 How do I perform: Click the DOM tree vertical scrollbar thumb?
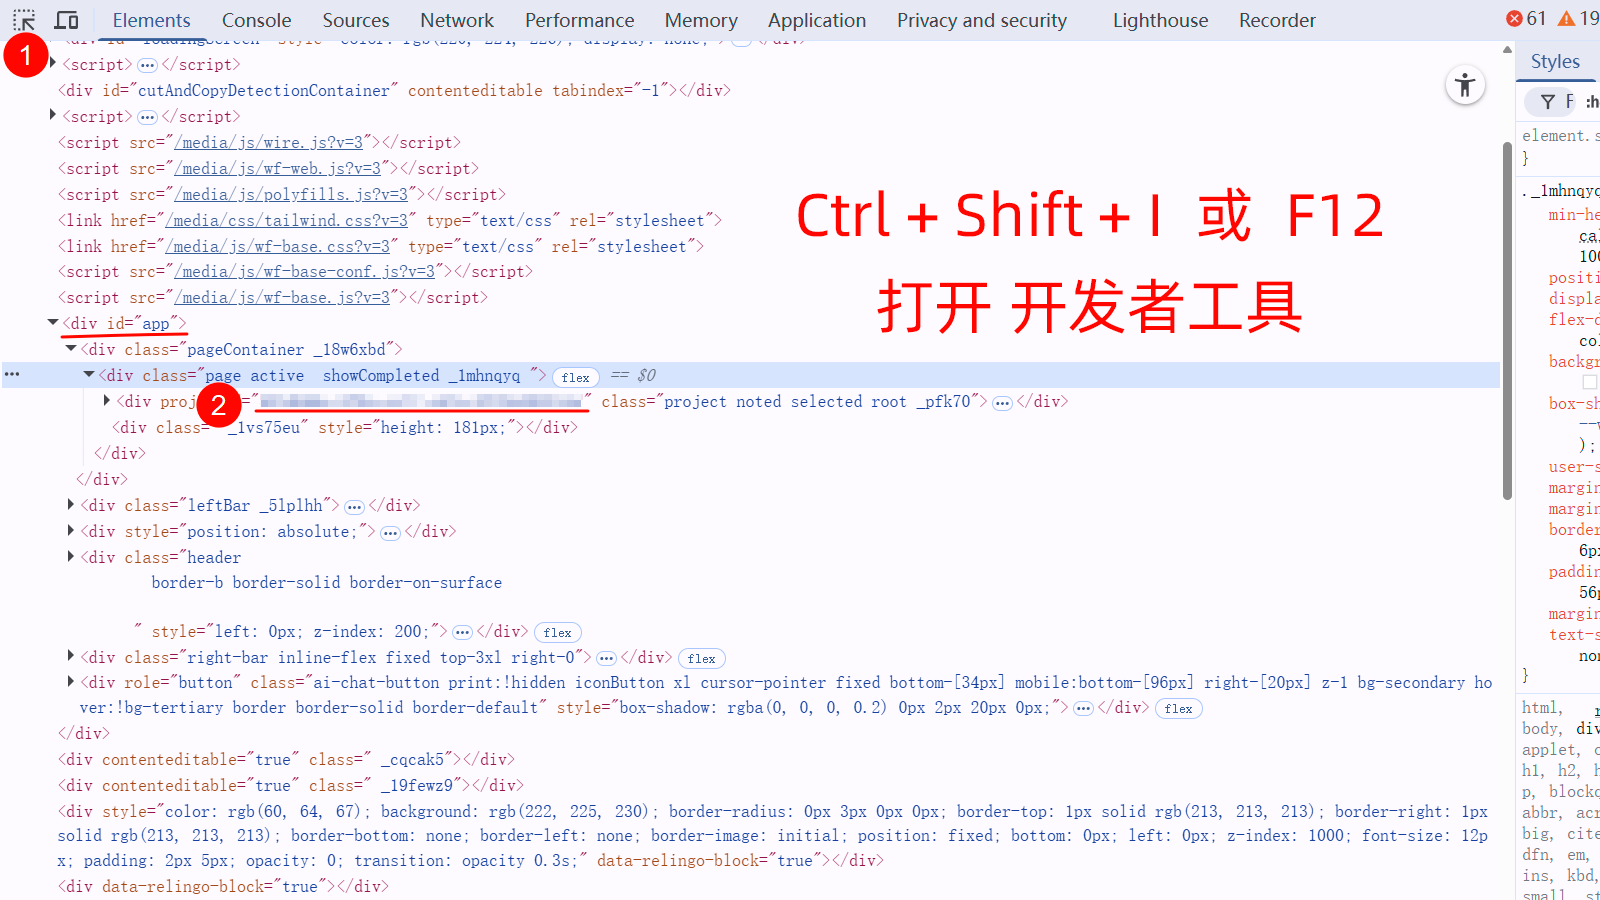pos(1507,320)
